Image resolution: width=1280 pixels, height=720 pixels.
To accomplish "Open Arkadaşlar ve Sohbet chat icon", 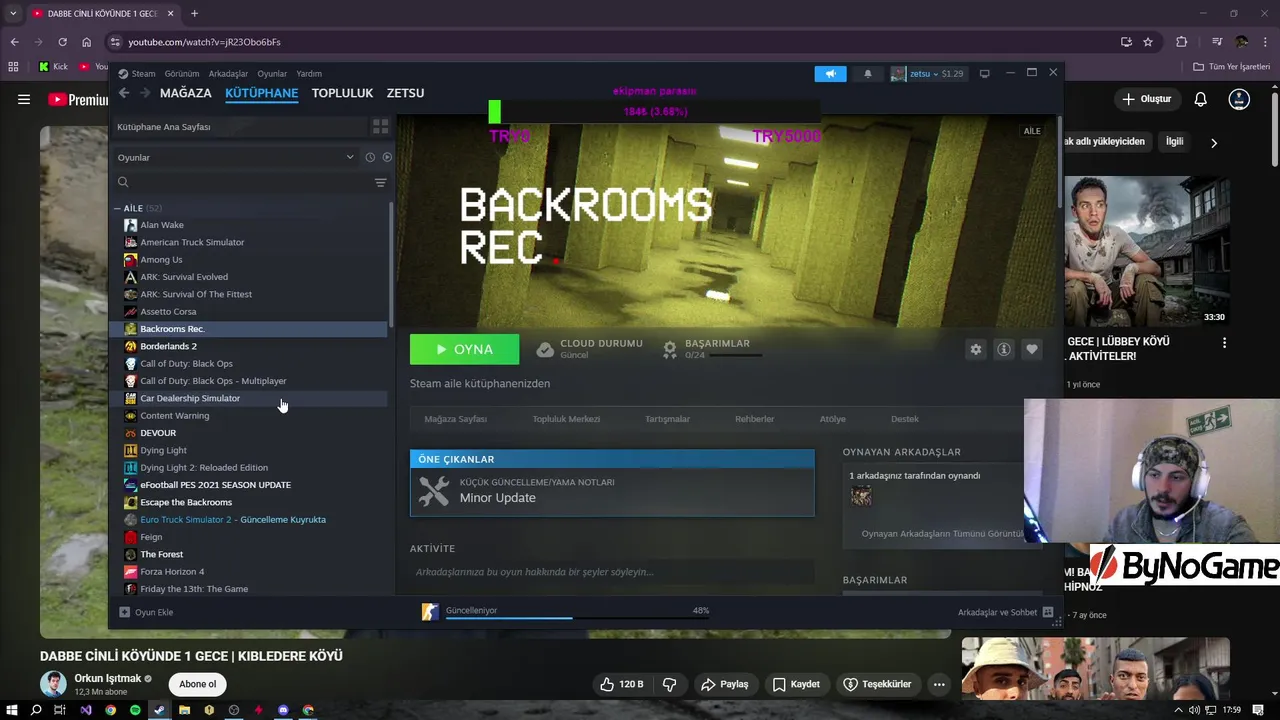I will click(1048, 612).
